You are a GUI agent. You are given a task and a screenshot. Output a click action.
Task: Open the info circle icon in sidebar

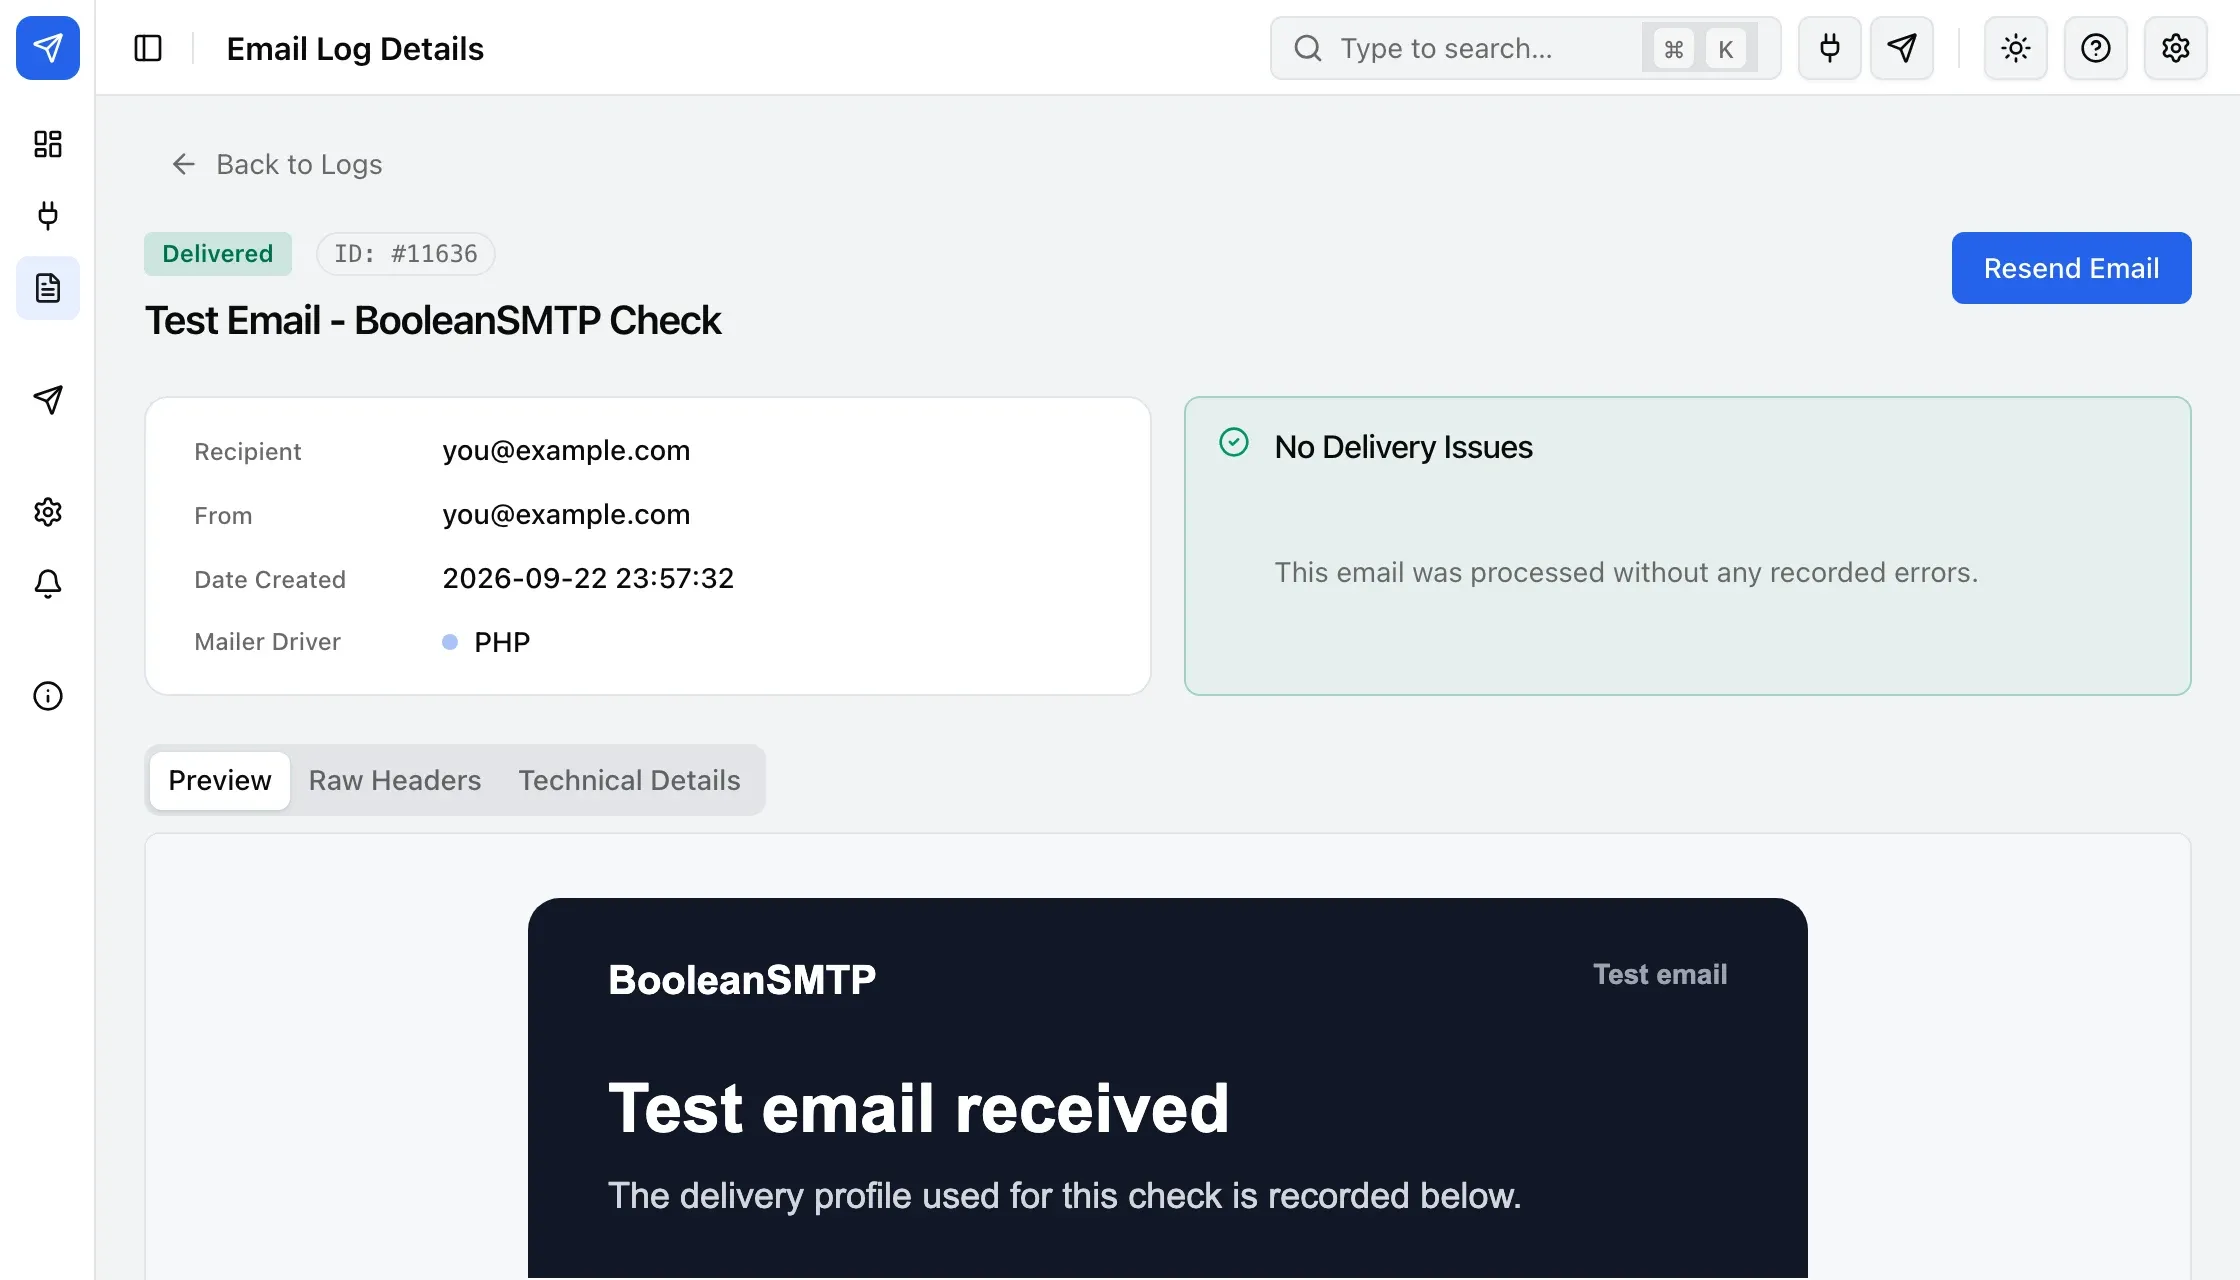(48, 696)
